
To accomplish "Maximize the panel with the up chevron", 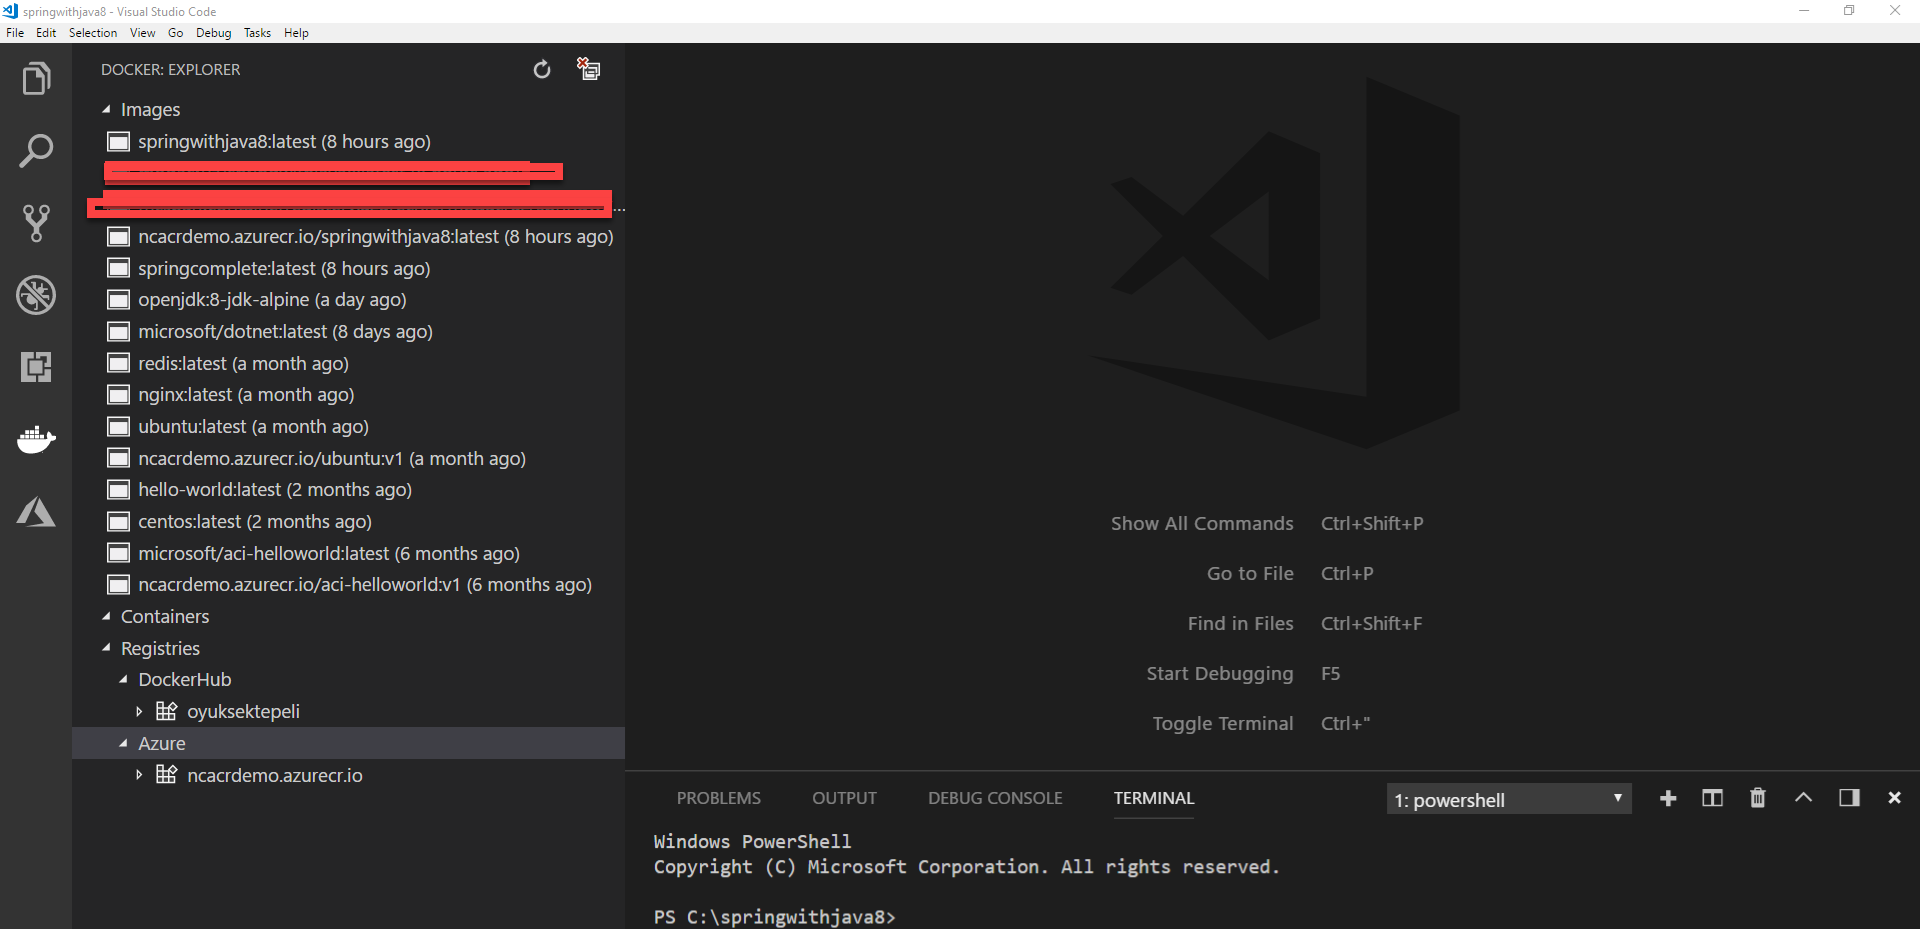I will [1803, 798].
